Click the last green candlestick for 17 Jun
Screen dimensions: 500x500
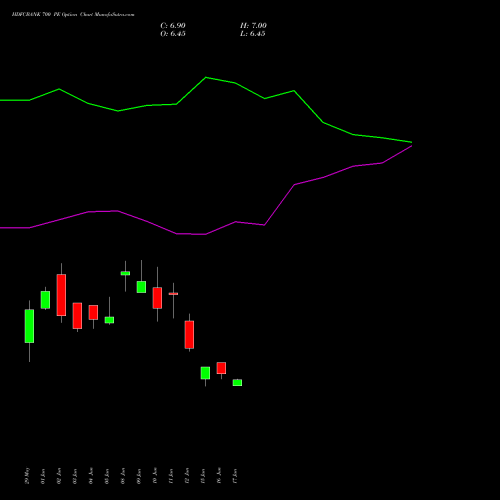(237, 382)
